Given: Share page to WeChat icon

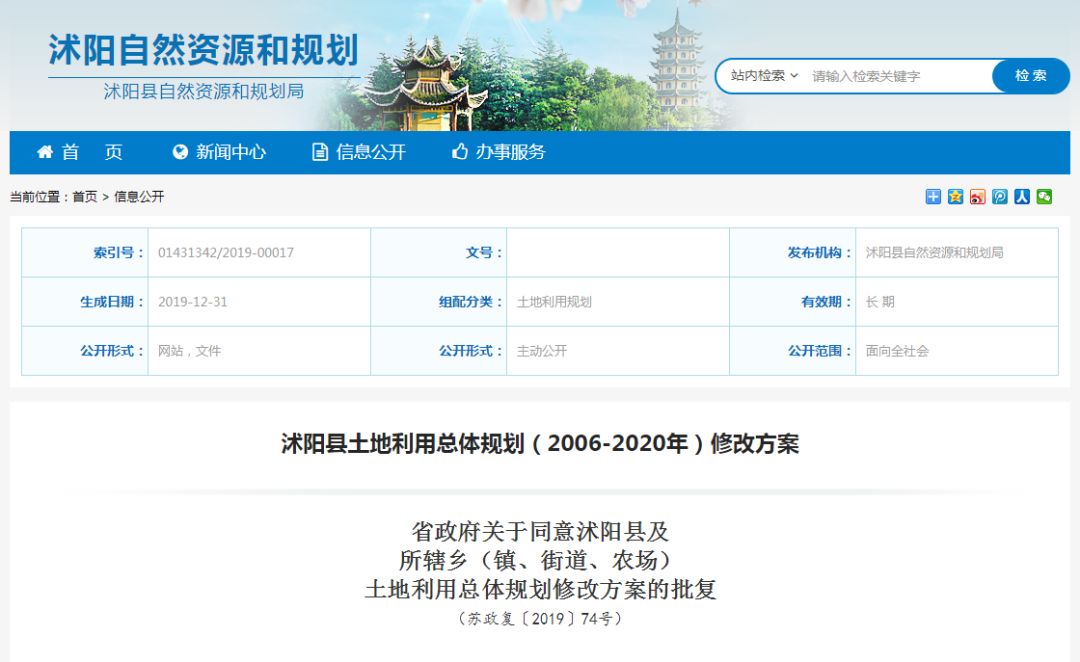Looking at the screenshot, I should click(1044, 197).
